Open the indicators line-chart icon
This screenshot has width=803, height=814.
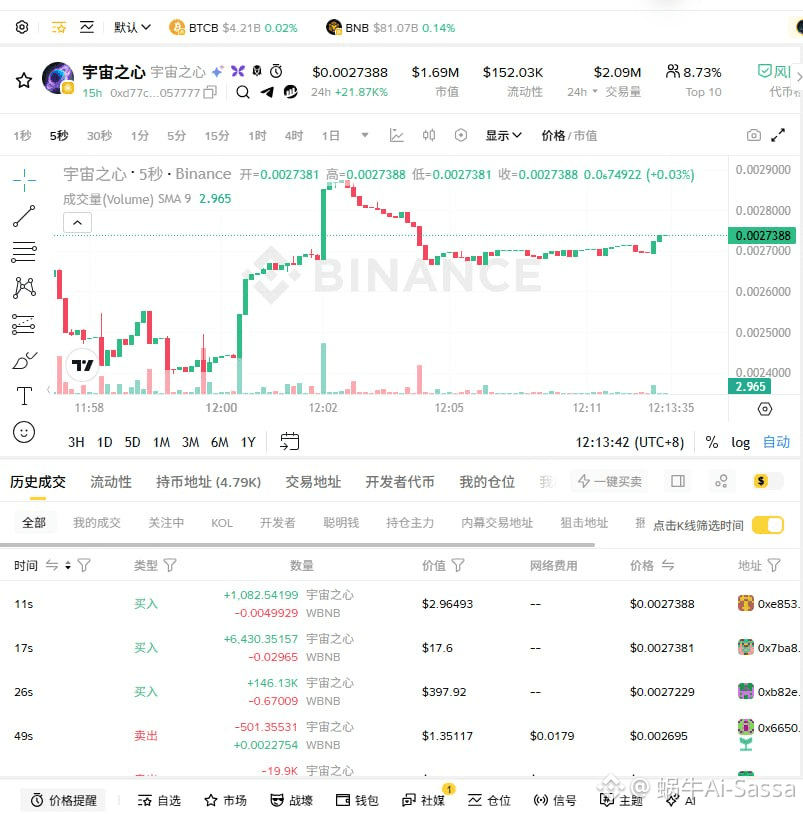click(x=397, y=135)
